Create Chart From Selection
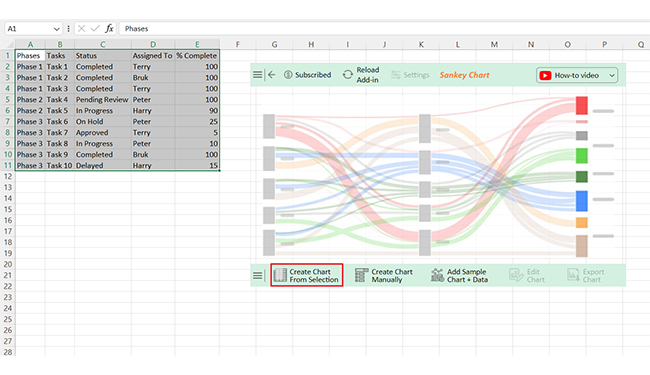 307,275
